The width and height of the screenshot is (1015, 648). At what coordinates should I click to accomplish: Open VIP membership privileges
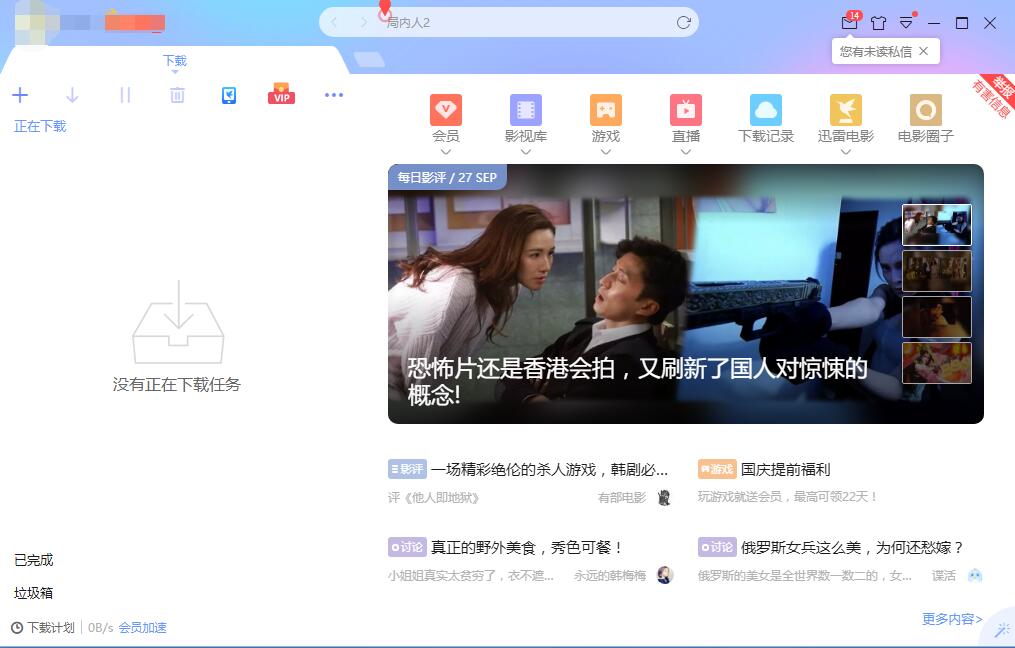click(281, 95)
